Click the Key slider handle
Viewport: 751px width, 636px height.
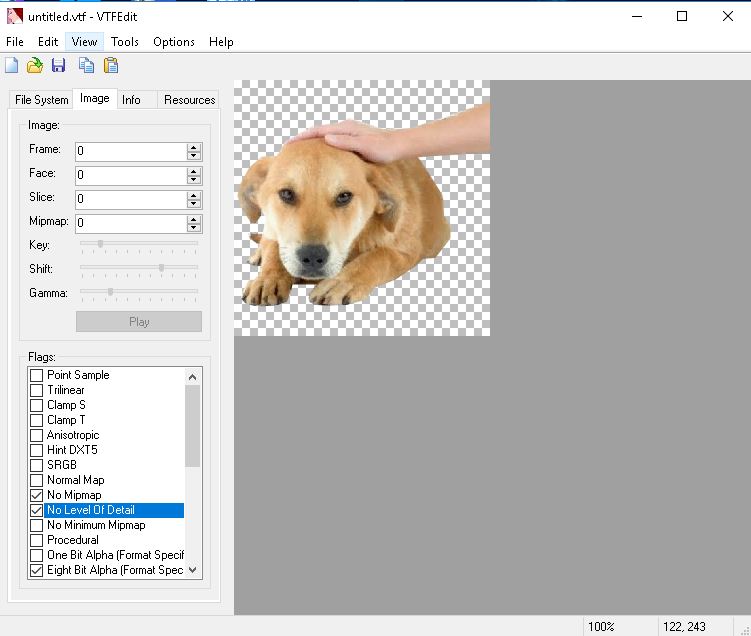[101, 244]
